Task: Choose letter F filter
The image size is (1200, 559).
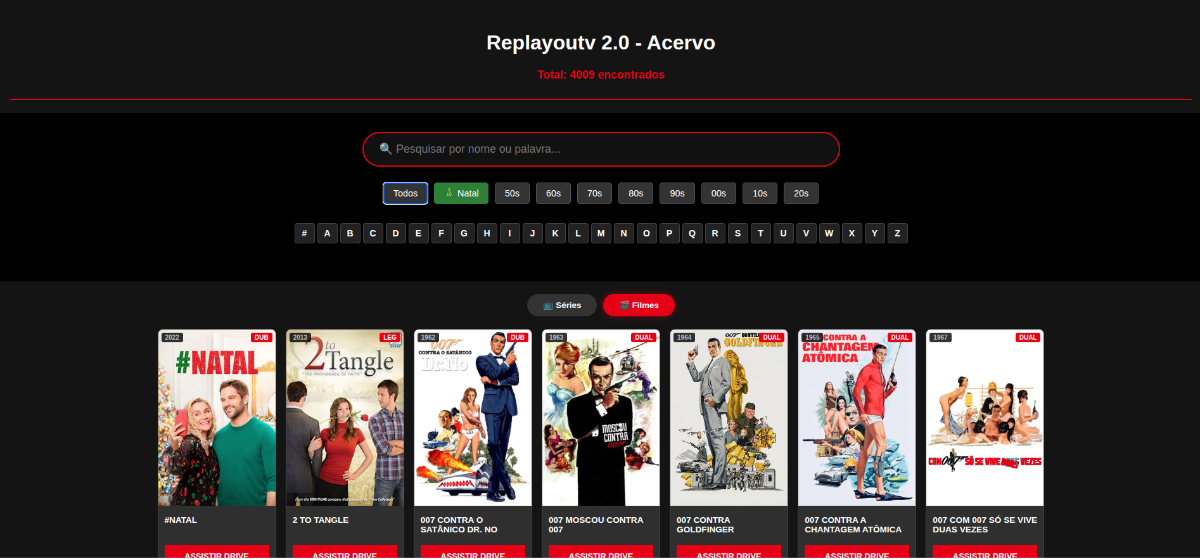Action: (441, 233)
